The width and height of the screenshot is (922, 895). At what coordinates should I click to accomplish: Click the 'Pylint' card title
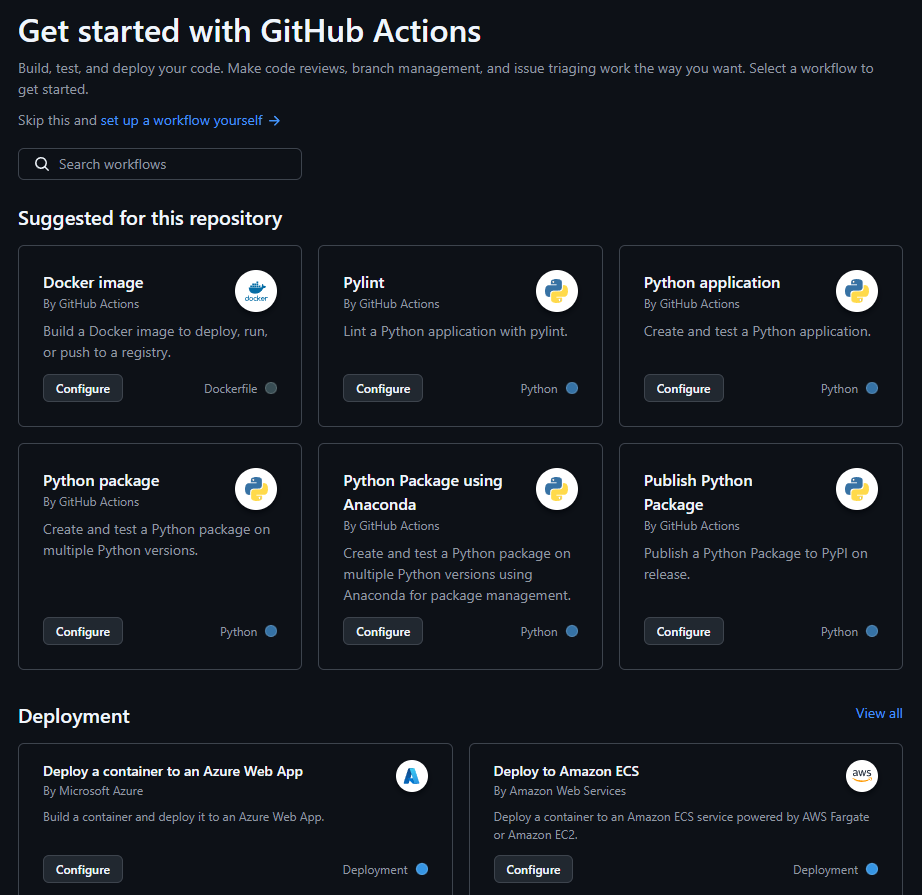coord(363,283)
